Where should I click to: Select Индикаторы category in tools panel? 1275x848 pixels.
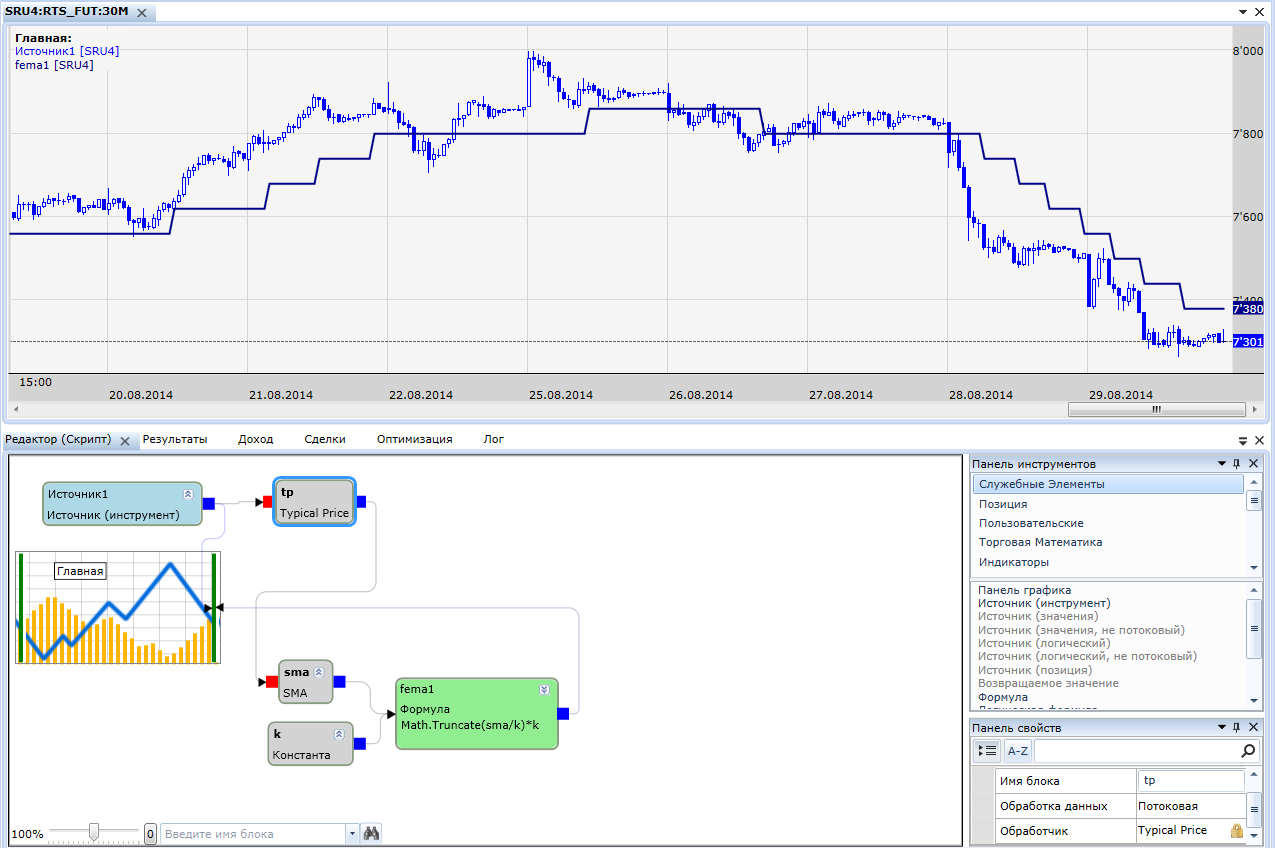(x=1014, y=562)
